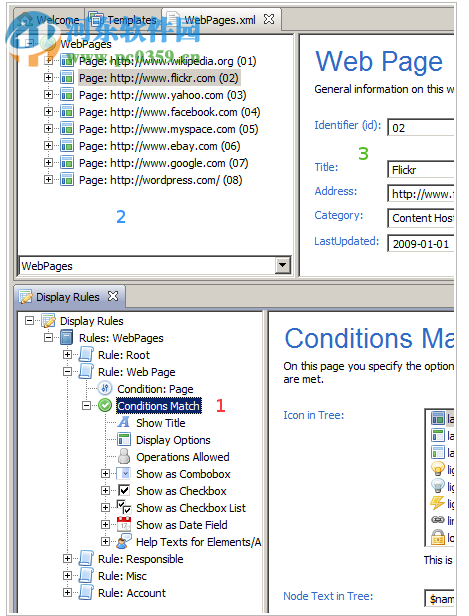Click the Category field
The width and height of the screenshot is (469, 616).
pyautogui.click(x=421, y=218)
